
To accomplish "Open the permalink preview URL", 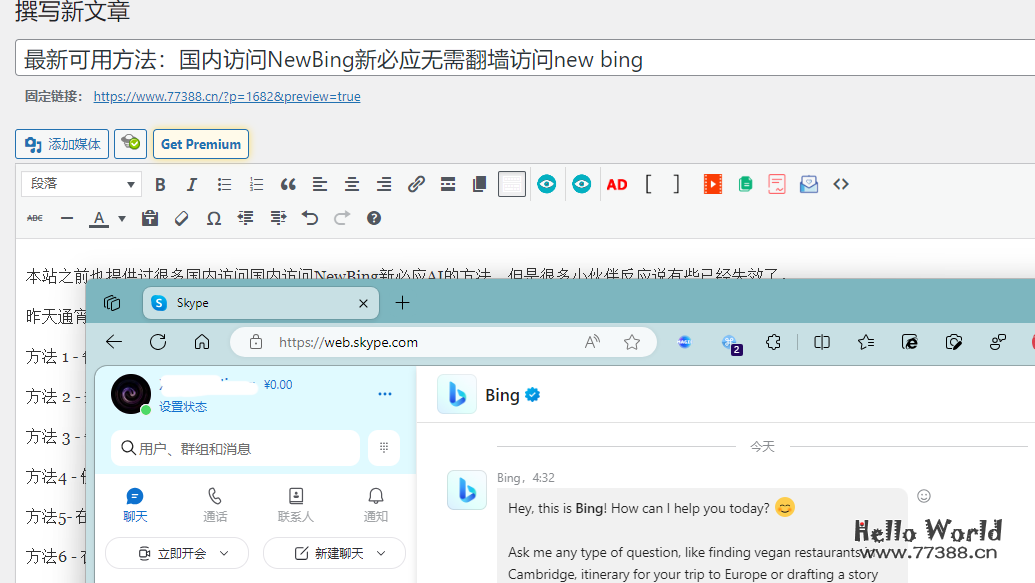I will 227,96.
